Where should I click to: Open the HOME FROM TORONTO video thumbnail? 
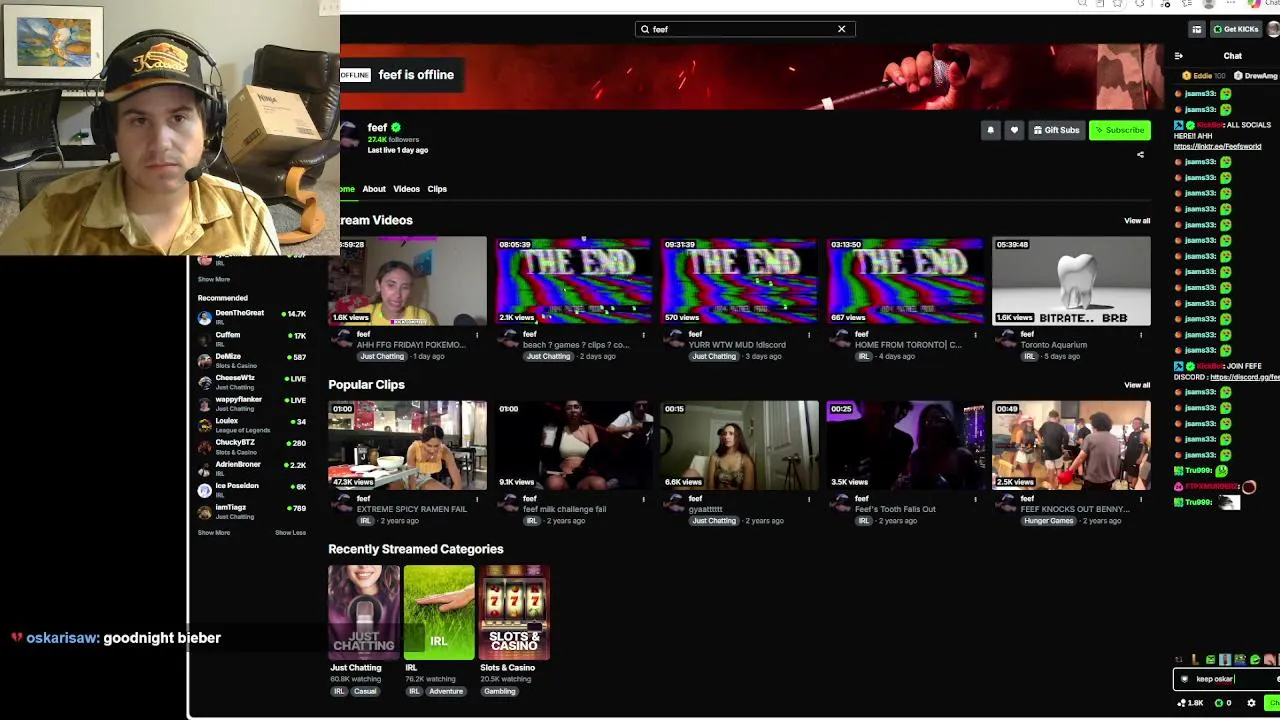click(905, 281)
